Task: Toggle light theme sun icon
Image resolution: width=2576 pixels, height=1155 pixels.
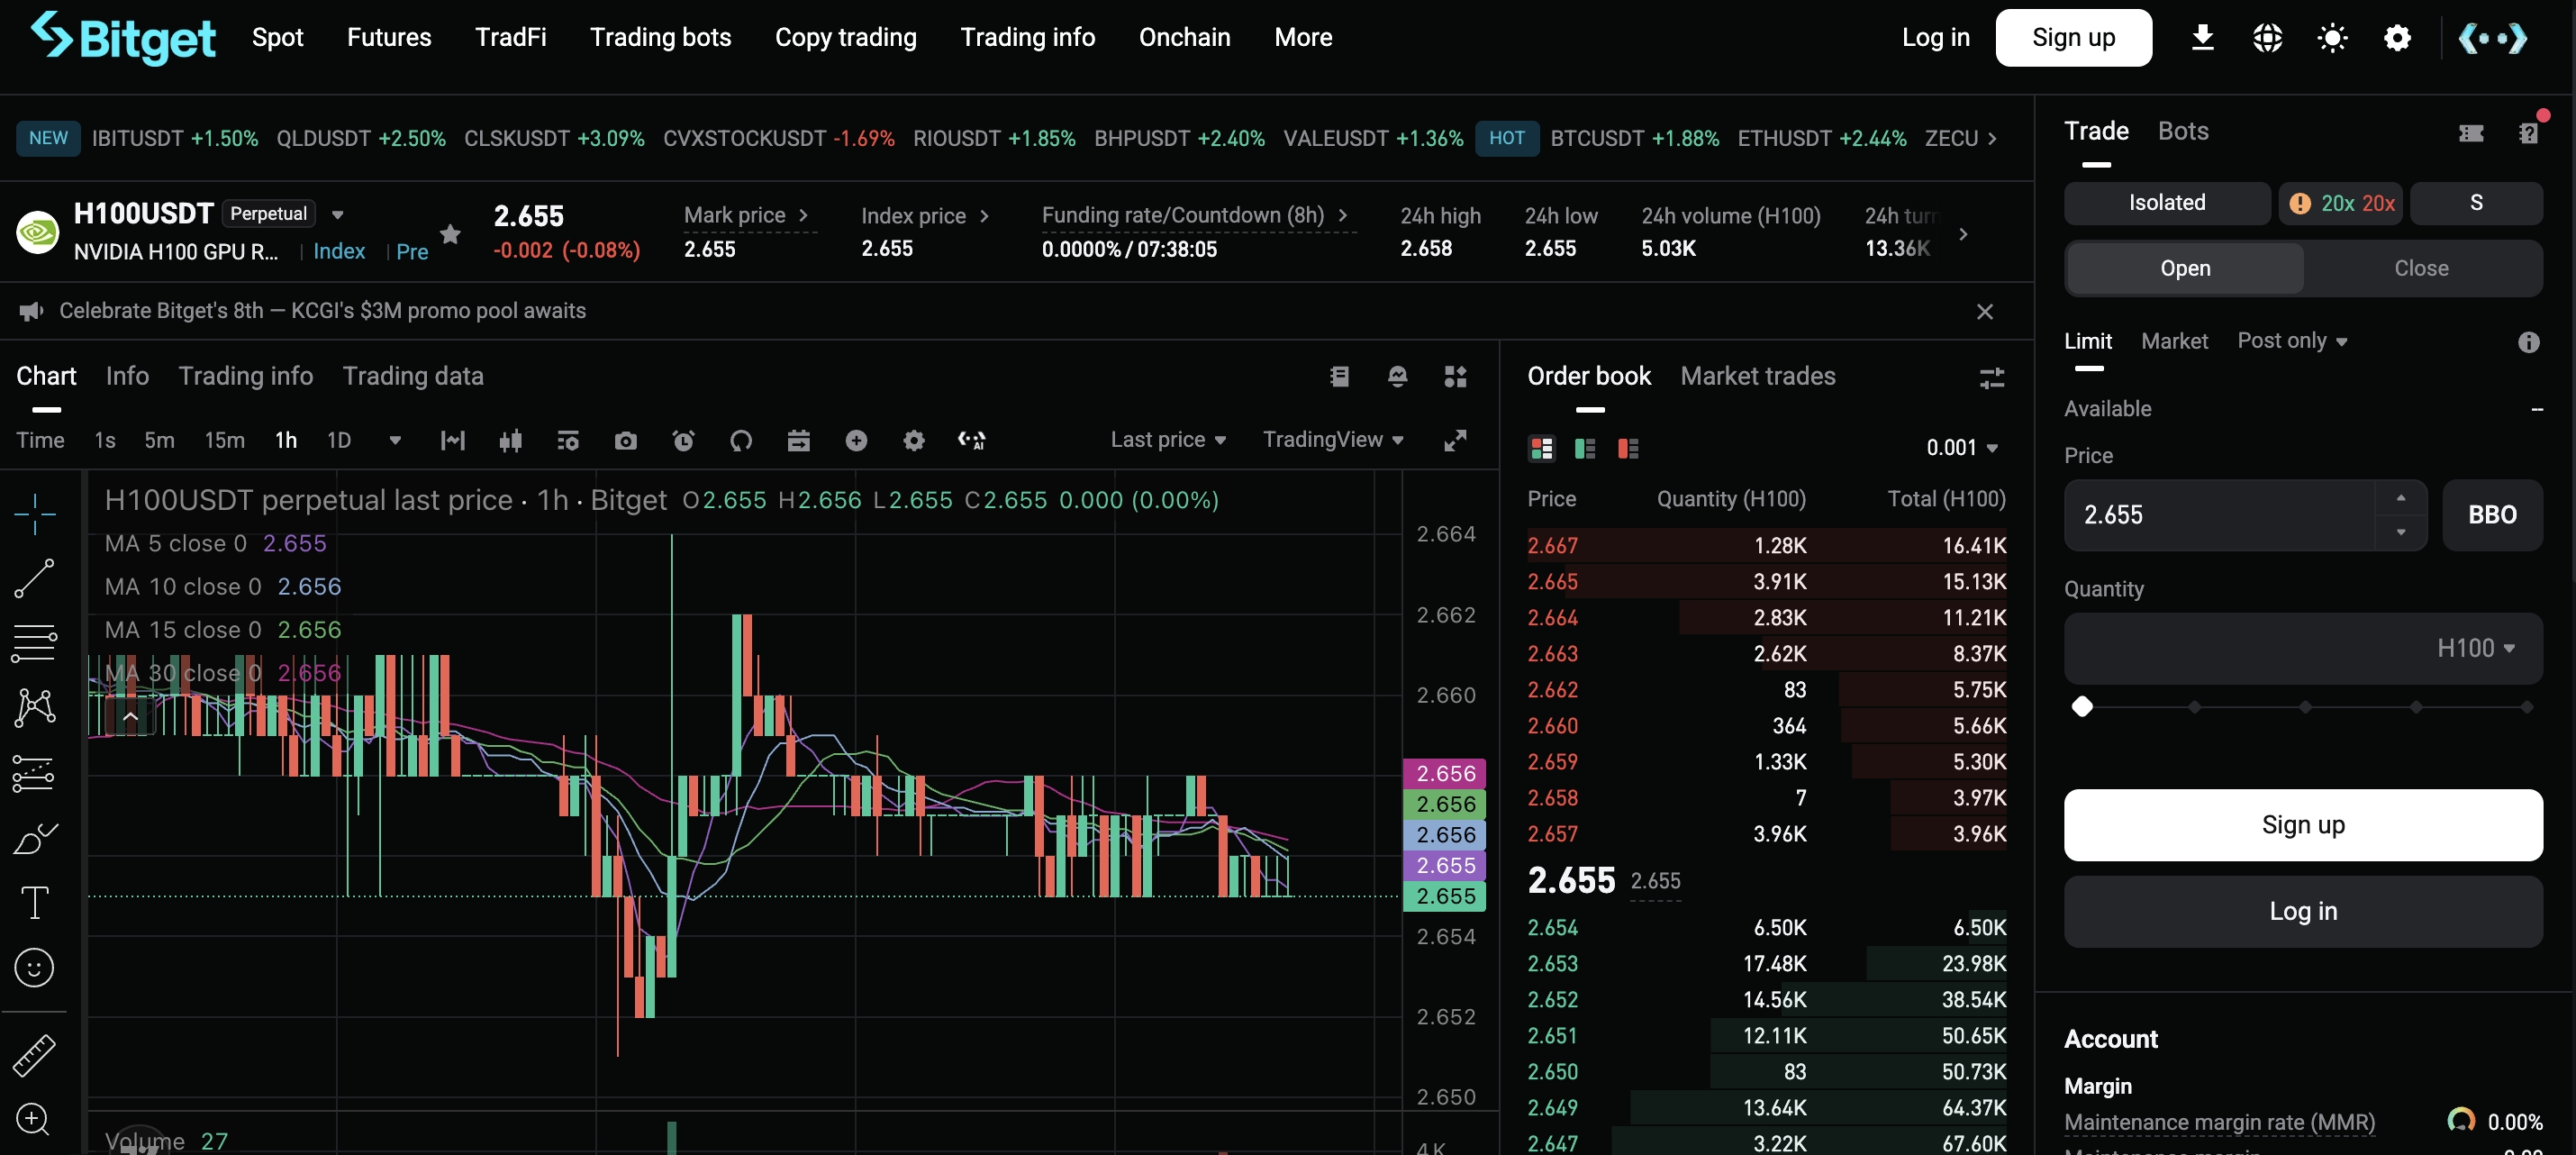Action: 2332,38
